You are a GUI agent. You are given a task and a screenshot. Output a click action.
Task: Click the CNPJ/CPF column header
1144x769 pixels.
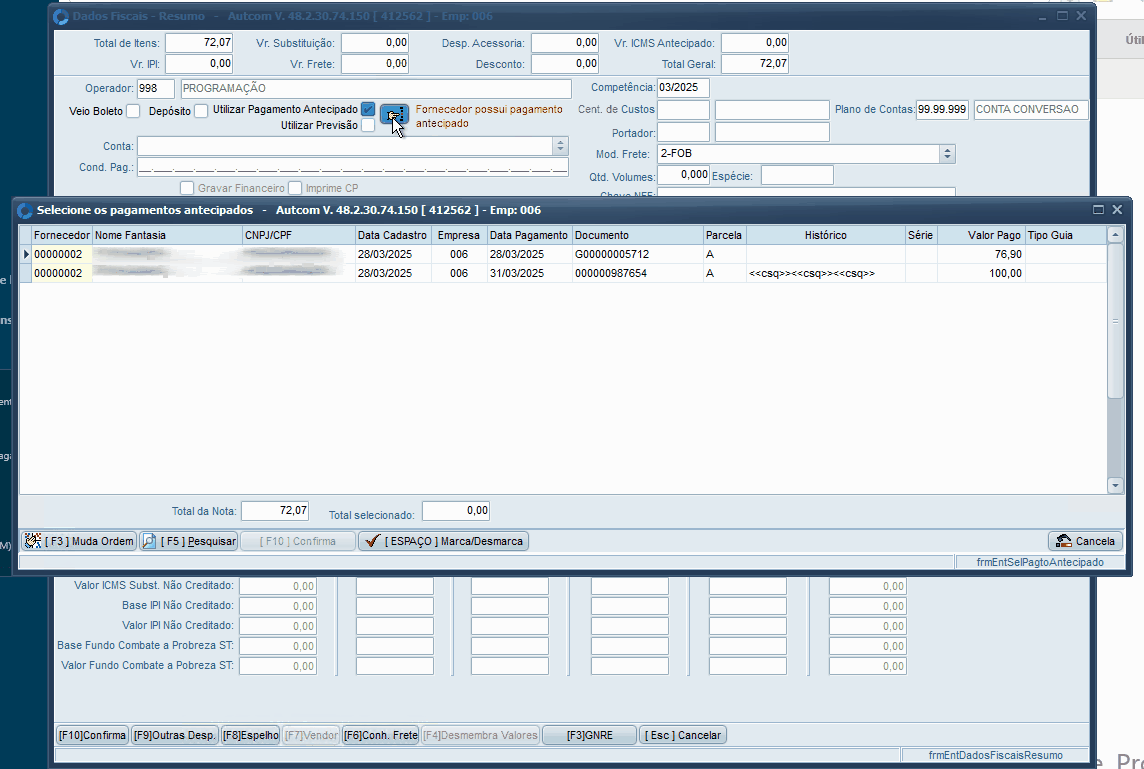point(299,236)
